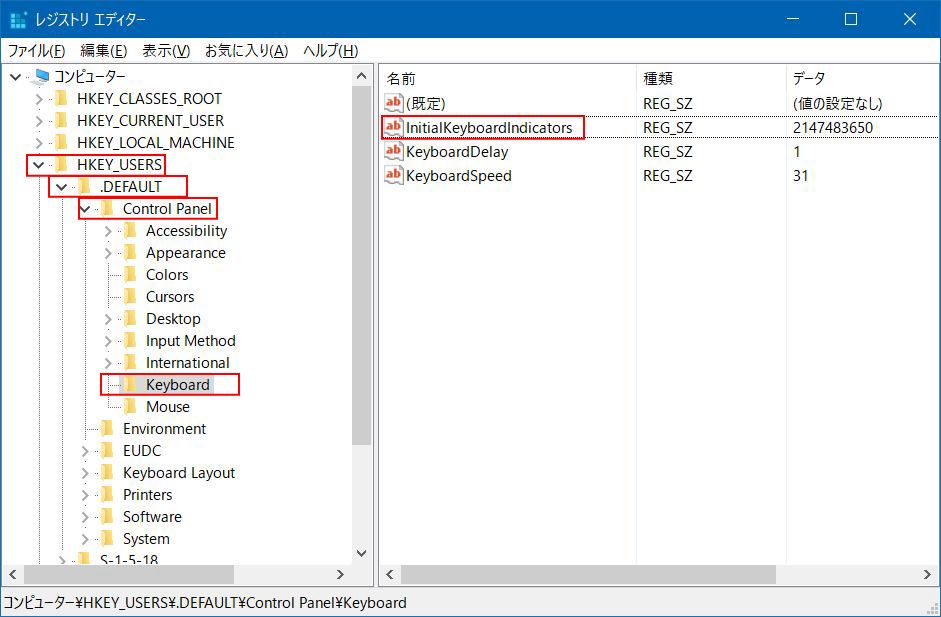This screenshot has height=617, width=941.
Task: Click the Accessibility folder icon
Action: click(130, 230)
